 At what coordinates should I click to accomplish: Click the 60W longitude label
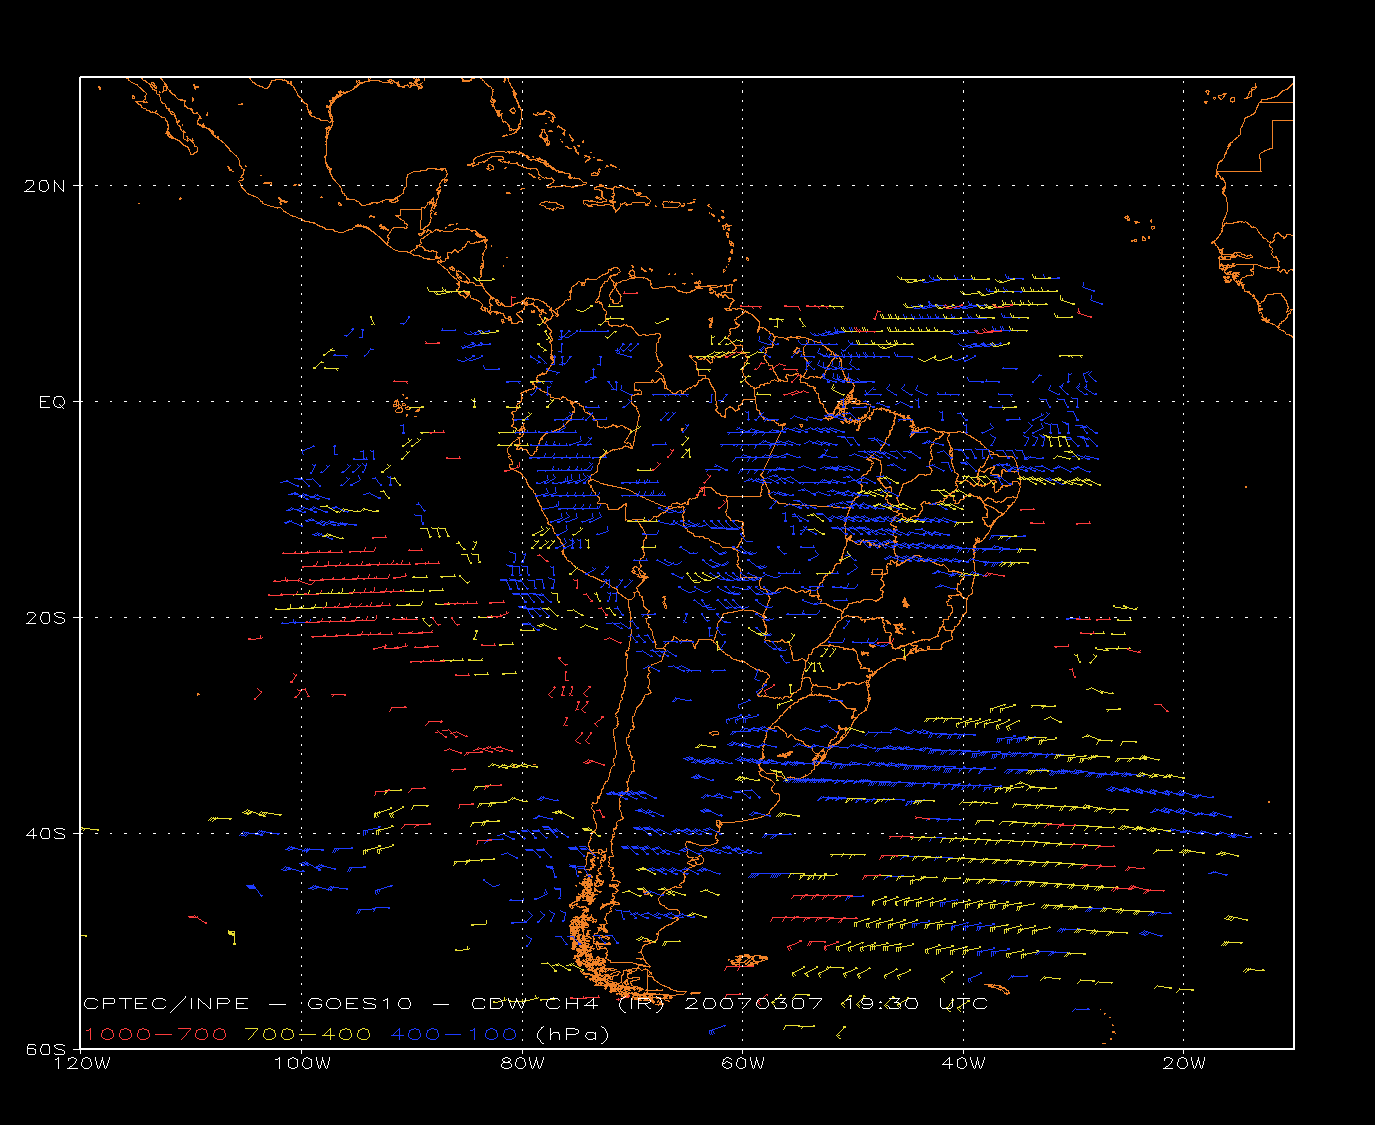click(743, 1063)
